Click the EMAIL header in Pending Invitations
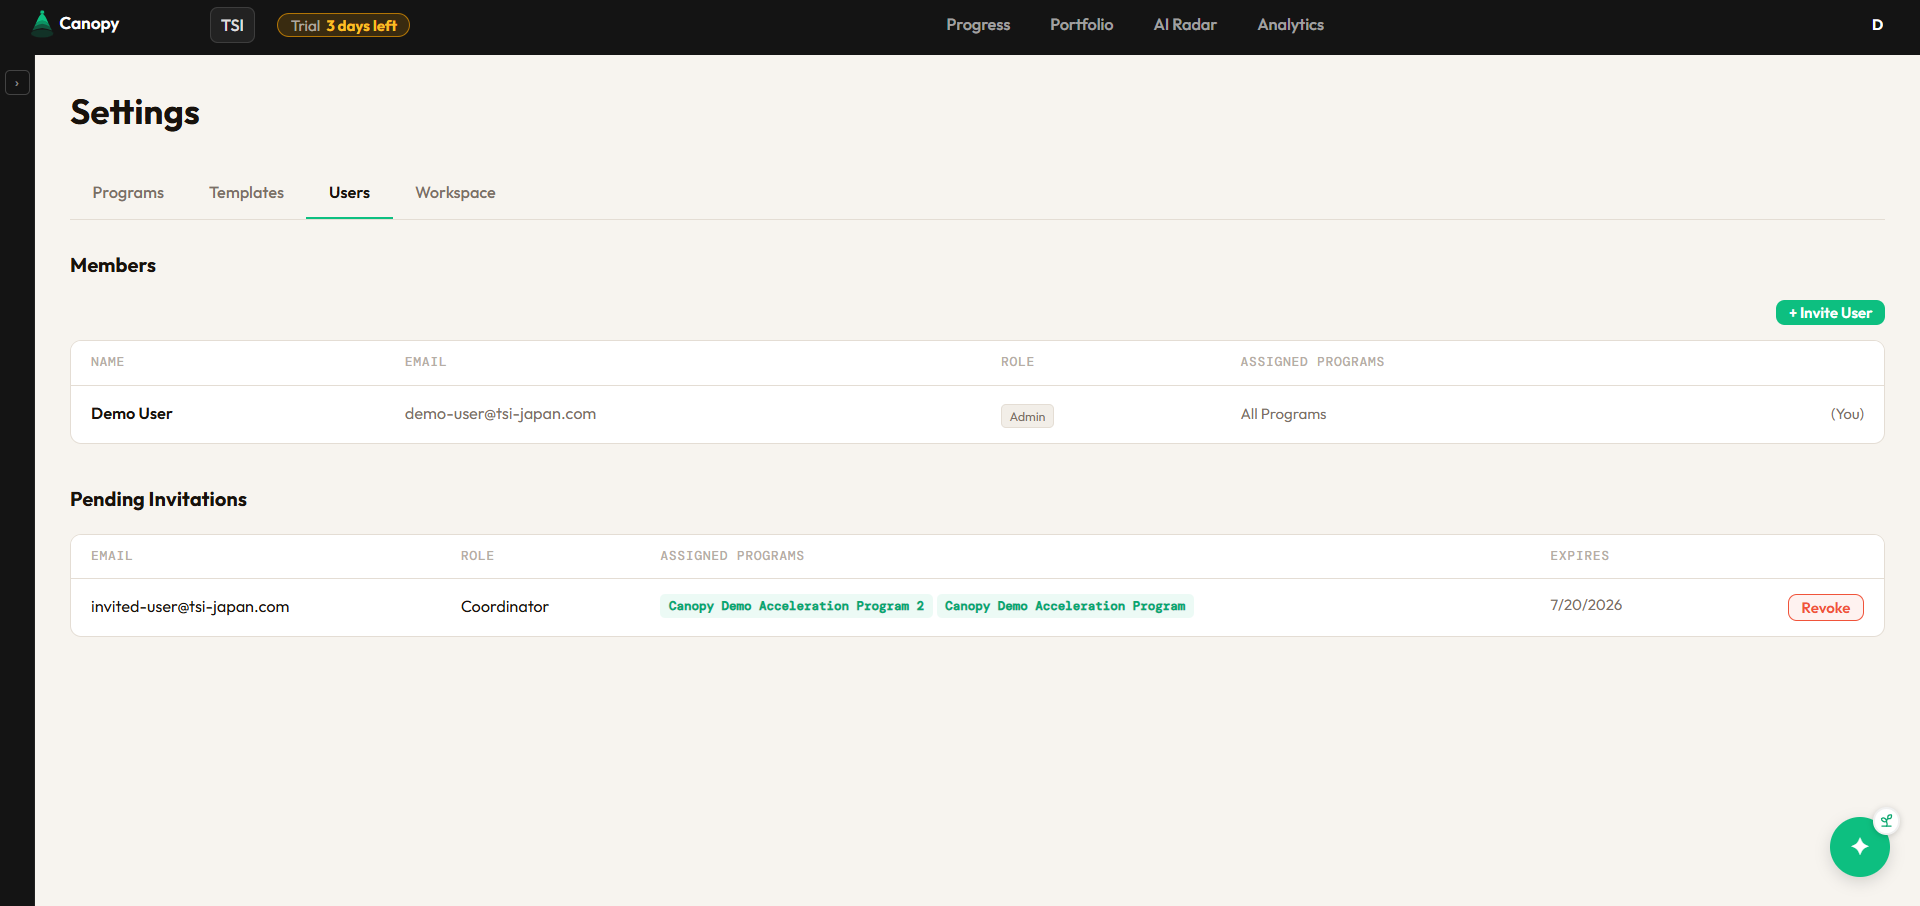This screenshot has width=1920, height=906. (111, 556)
